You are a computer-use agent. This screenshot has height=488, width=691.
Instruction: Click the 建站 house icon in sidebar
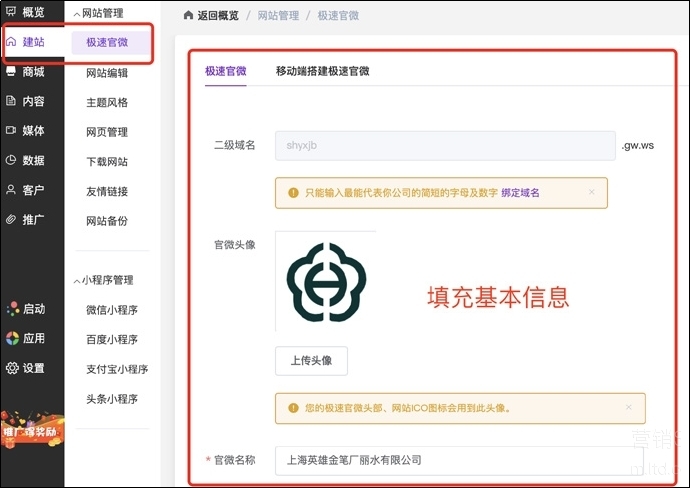11,42
